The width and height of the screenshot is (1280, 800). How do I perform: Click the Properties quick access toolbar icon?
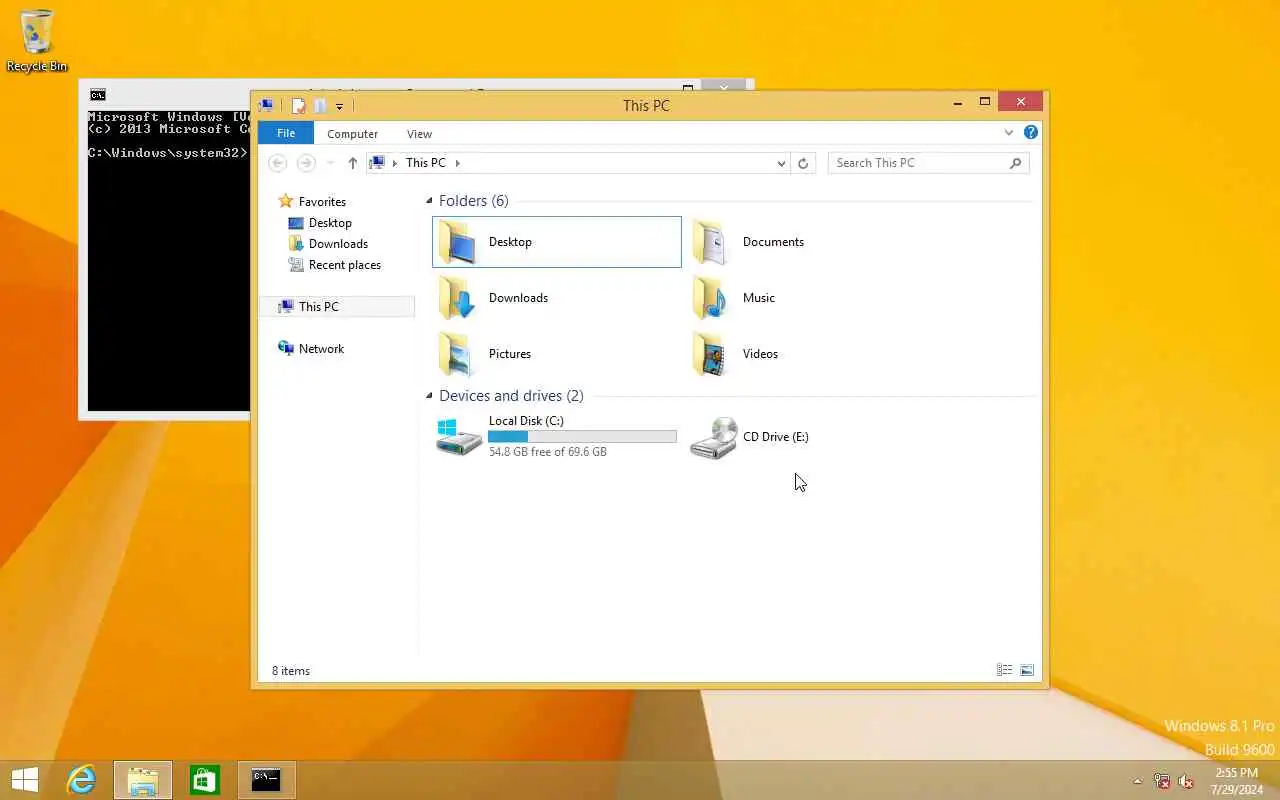click(x=298, y=105)
